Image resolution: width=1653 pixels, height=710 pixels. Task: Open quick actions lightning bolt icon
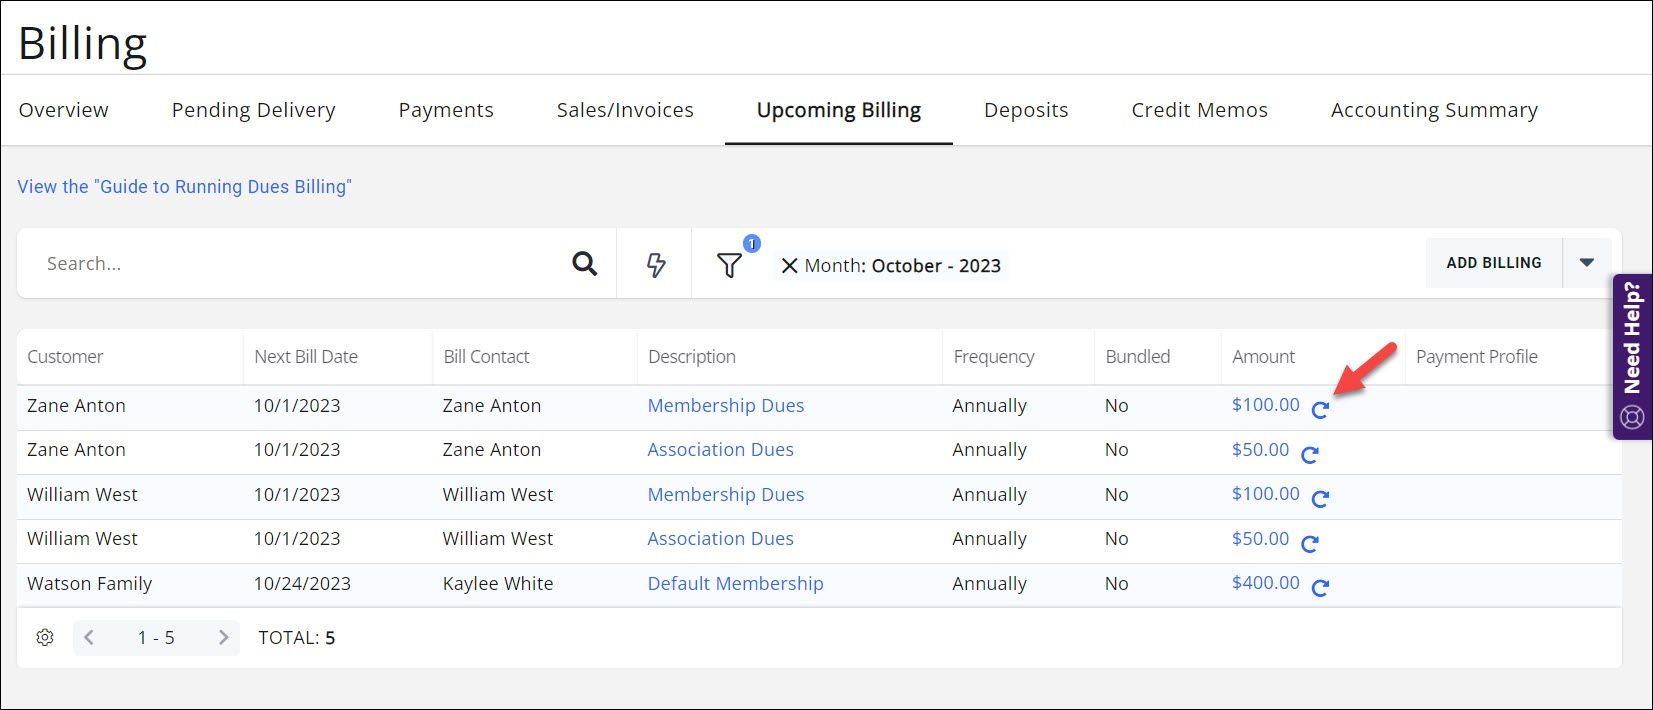click(655, 265)
